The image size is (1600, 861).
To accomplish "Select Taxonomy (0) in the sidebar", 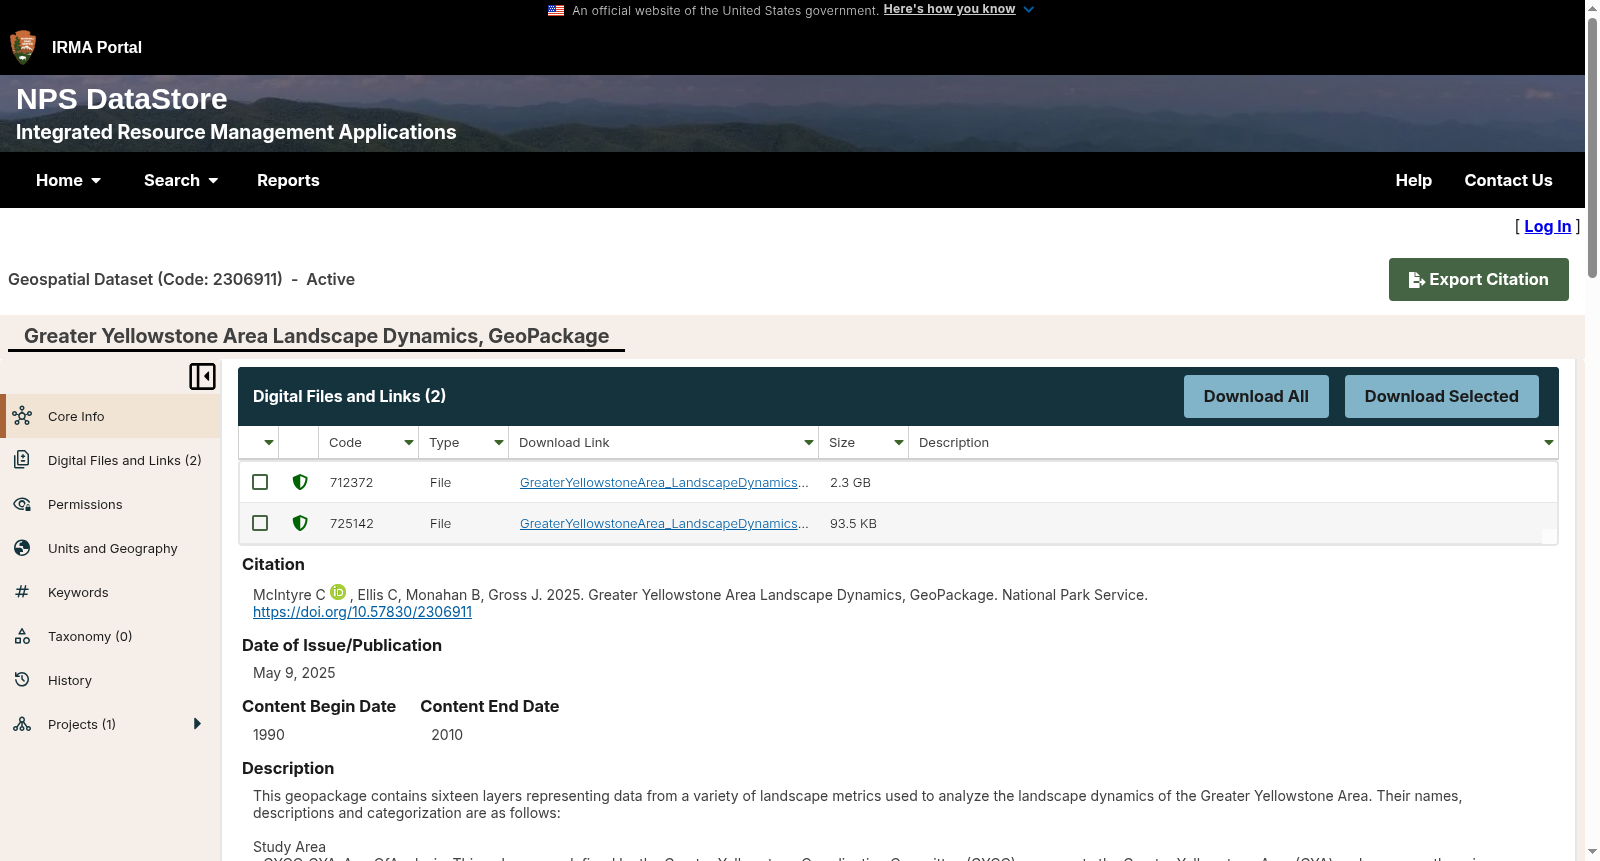I will pos(110,636).
